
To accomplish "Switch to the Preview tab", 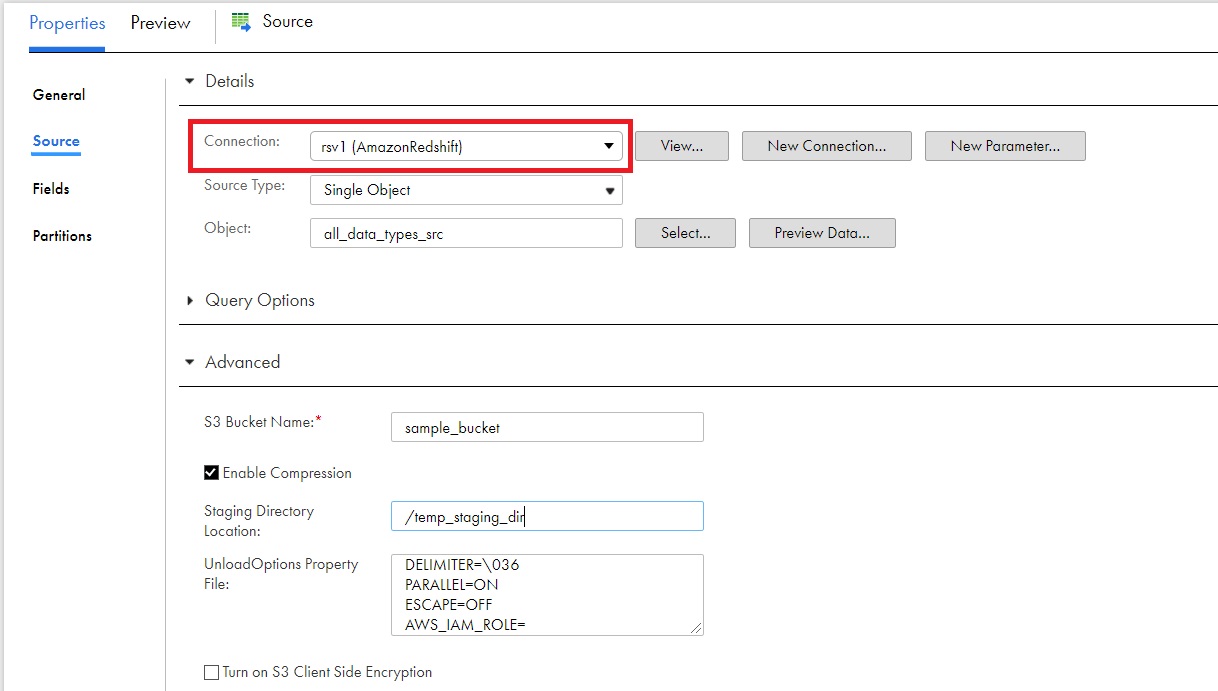I will tap(160, 23).
